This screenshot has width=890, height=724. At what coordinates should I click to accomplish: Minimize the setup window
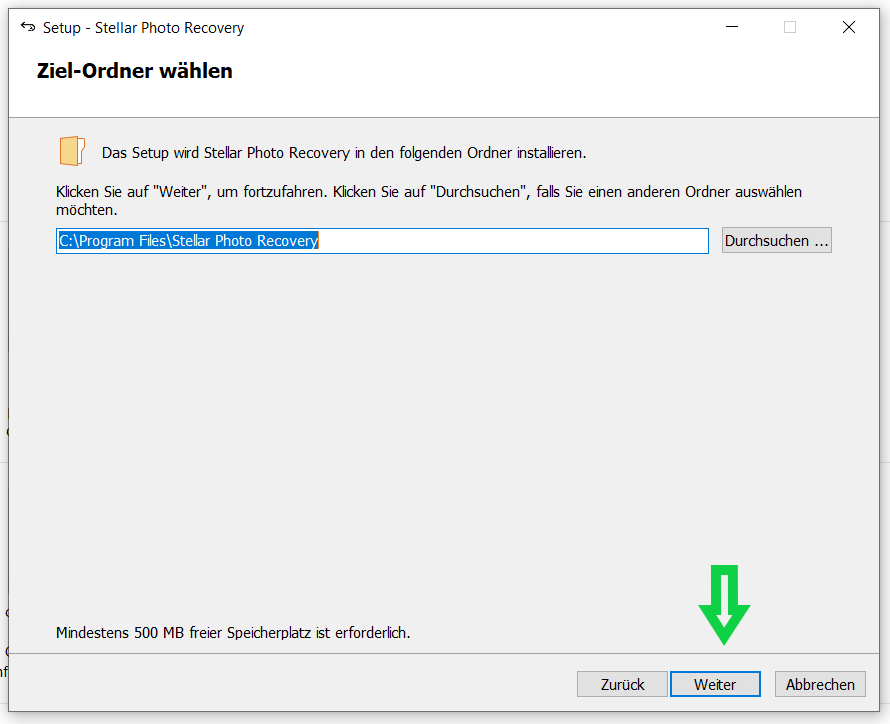pyautogui.click(x=732, y=27)
